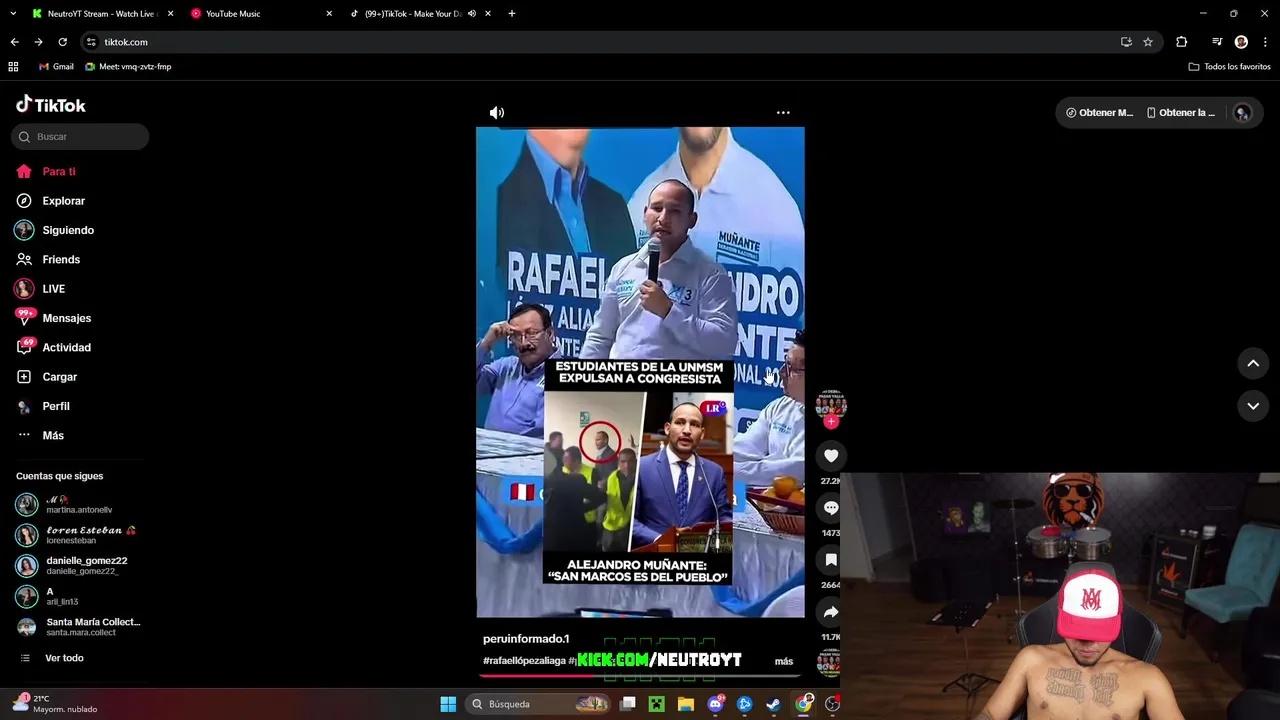The height and width of the screenshot is (720, 1280).
Task: Expand the caption with 'más'
Action: coord(784,661)
